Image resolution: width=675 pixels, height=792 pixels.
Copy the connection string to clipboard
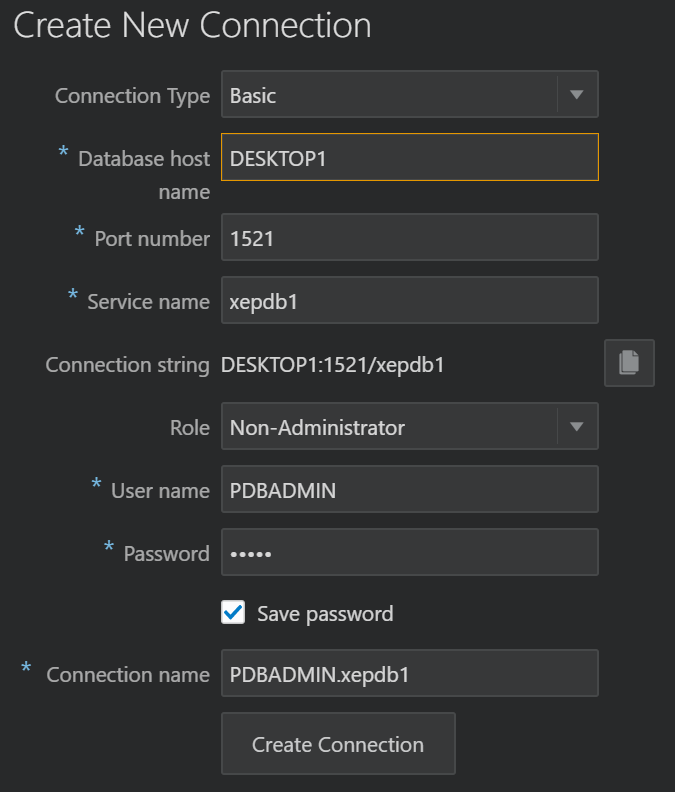tap(629, 363)
